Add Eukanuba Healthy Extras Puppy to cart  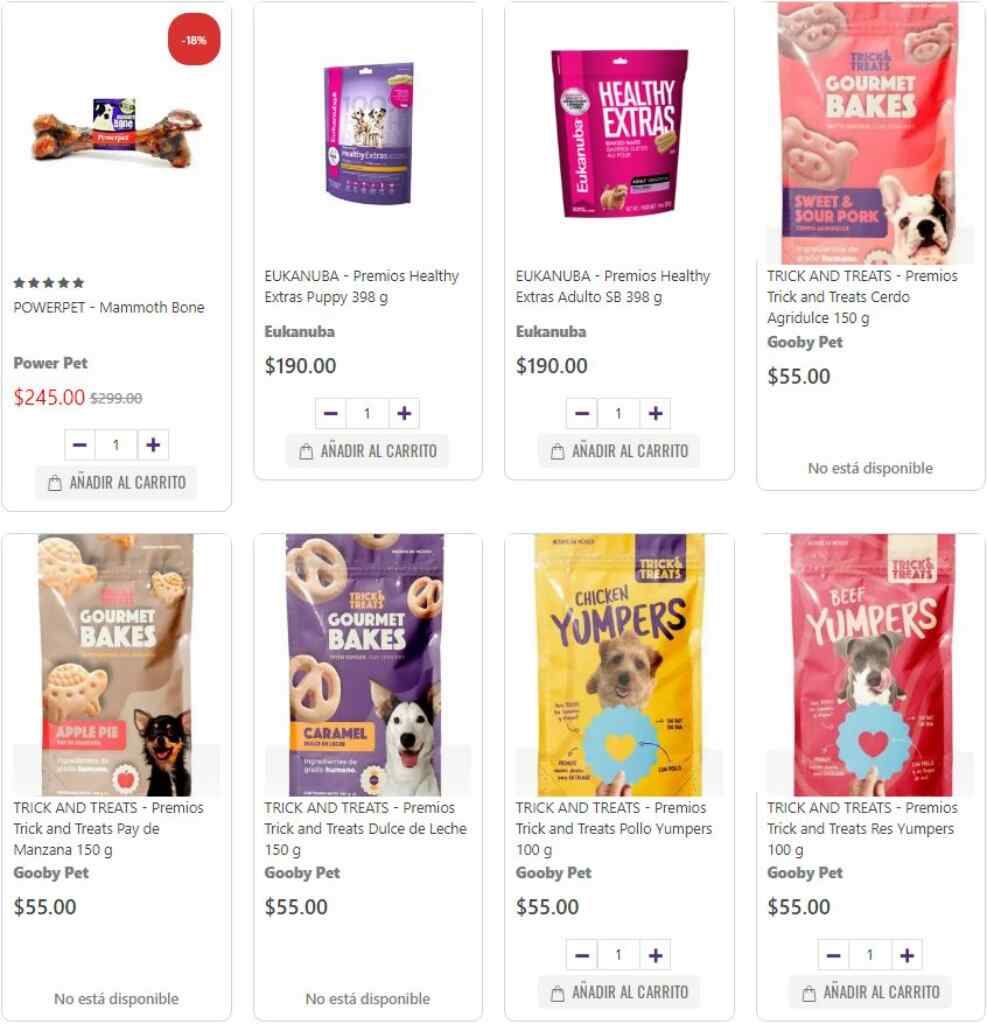(368, 451)
